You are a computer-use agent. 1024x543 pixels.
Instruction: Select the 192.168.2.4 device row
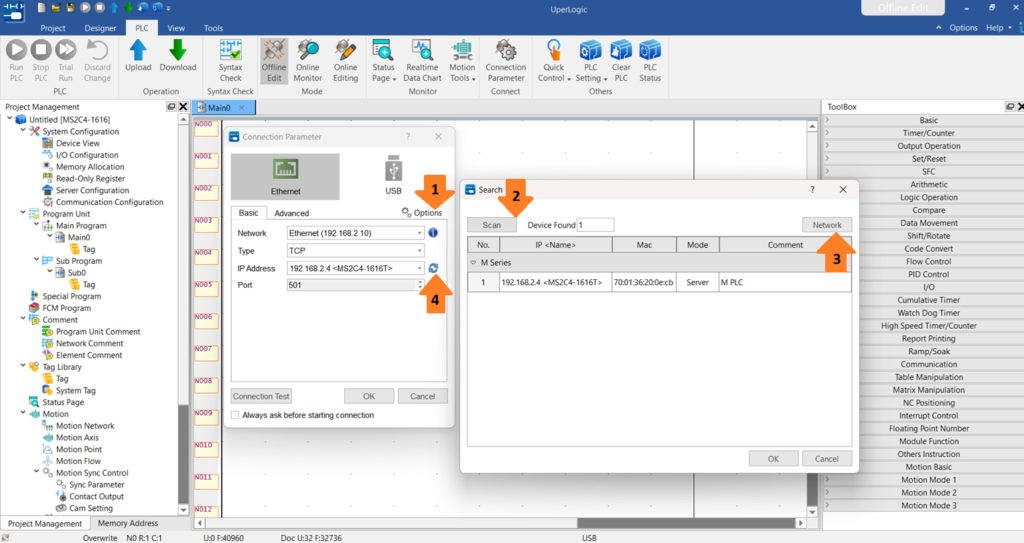pos(660,282)
